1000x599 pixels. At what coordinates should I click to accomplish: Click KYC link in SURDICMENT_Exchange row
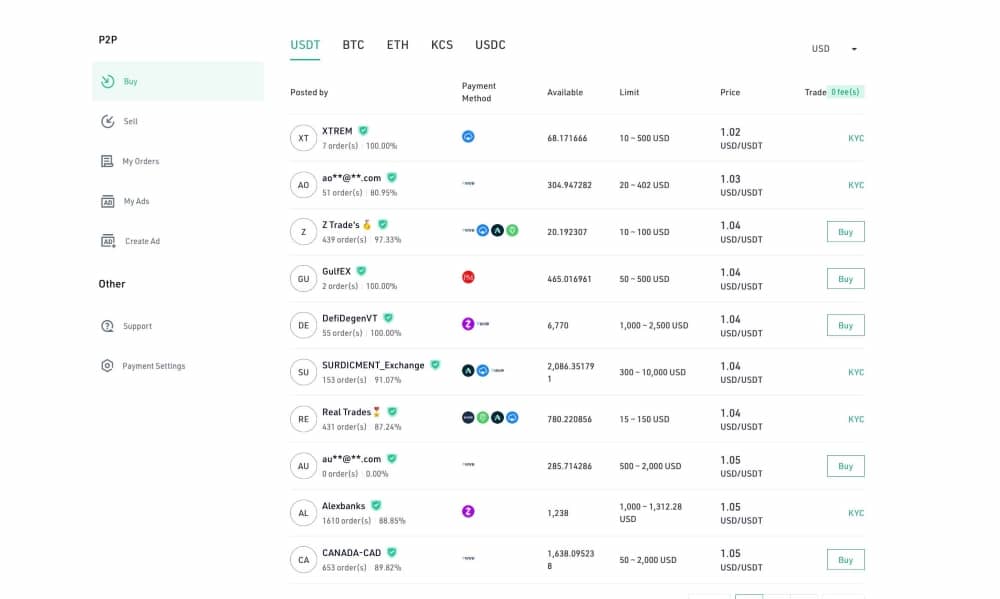pyautogui.click(x=856, y=372)
